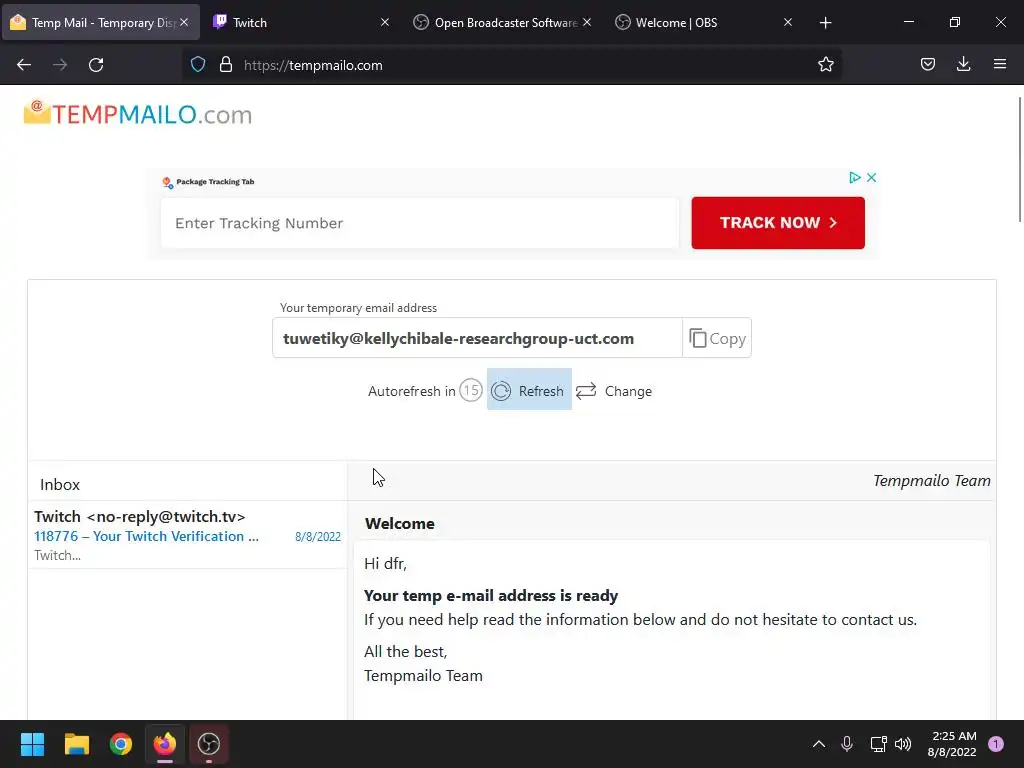Click the temporary email address field
Image resolution: width=1024 pixels, height=768 pixels.
point(477,338)
